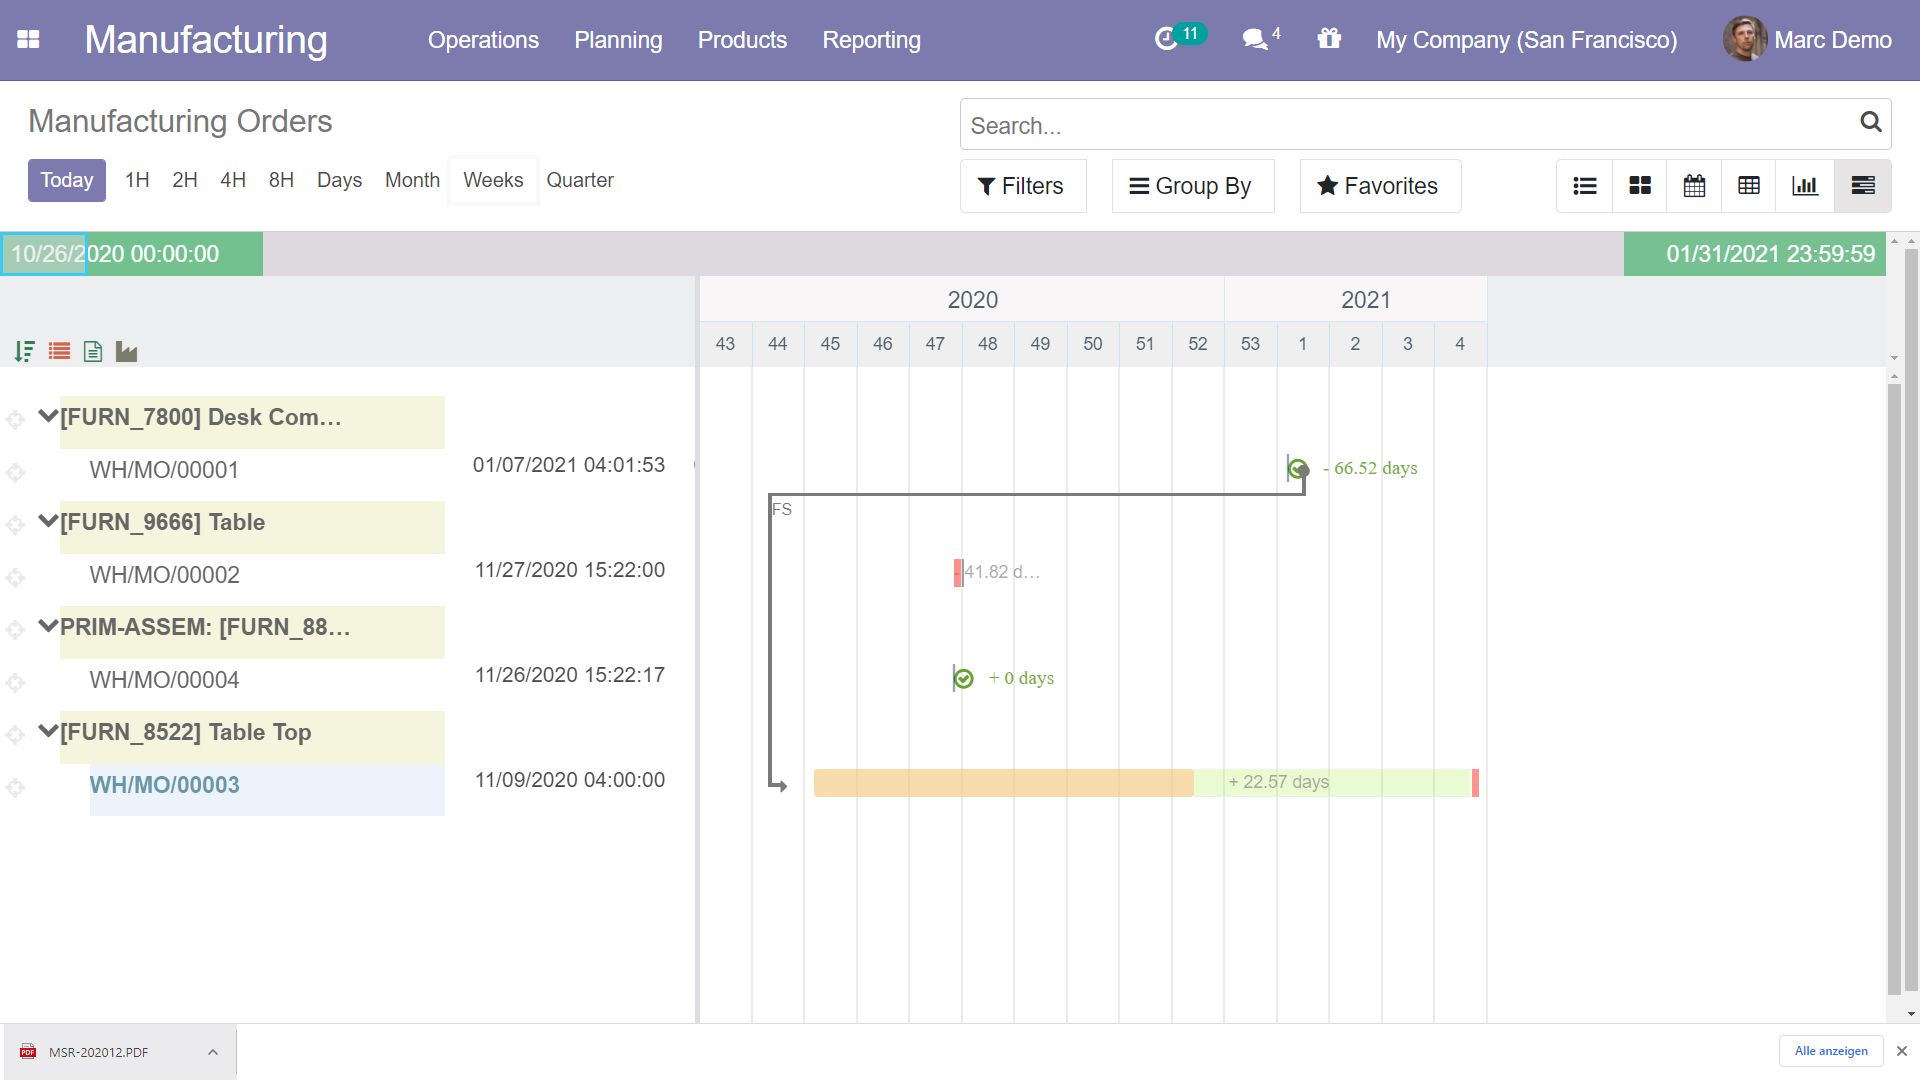This screenshot has width=1920, height=1080.
Task: Open the Pivot table view
Action: (x=1748, y=186)
